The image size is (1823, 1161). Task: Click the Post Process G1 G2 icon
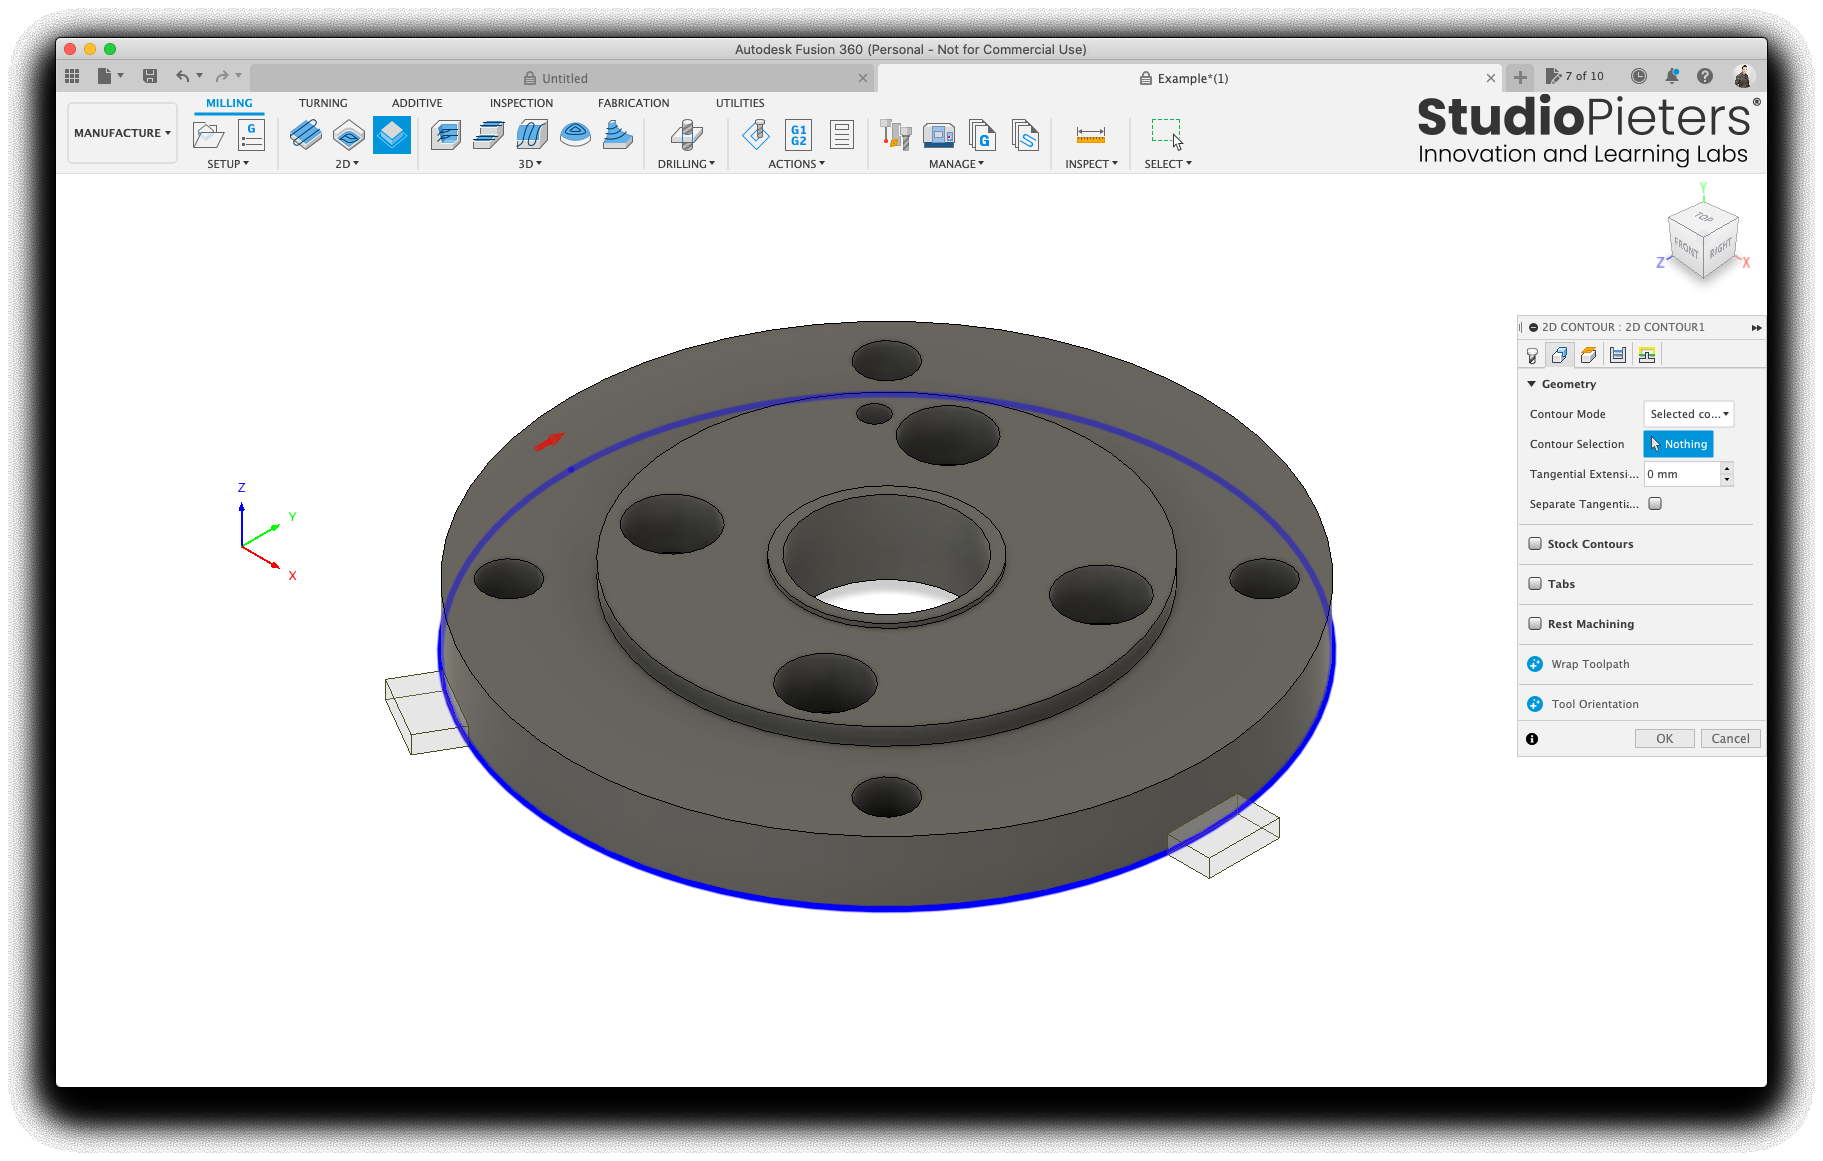pos(799,135)
